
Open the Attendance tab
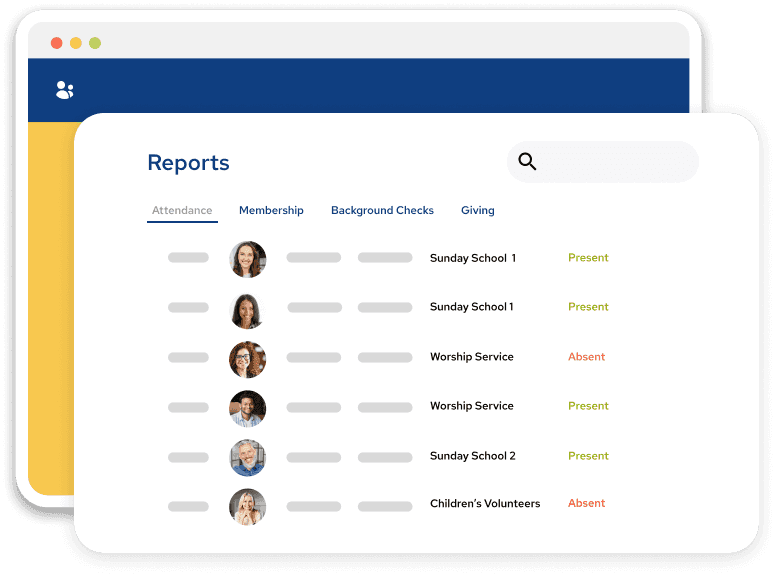tap(182, 210)
